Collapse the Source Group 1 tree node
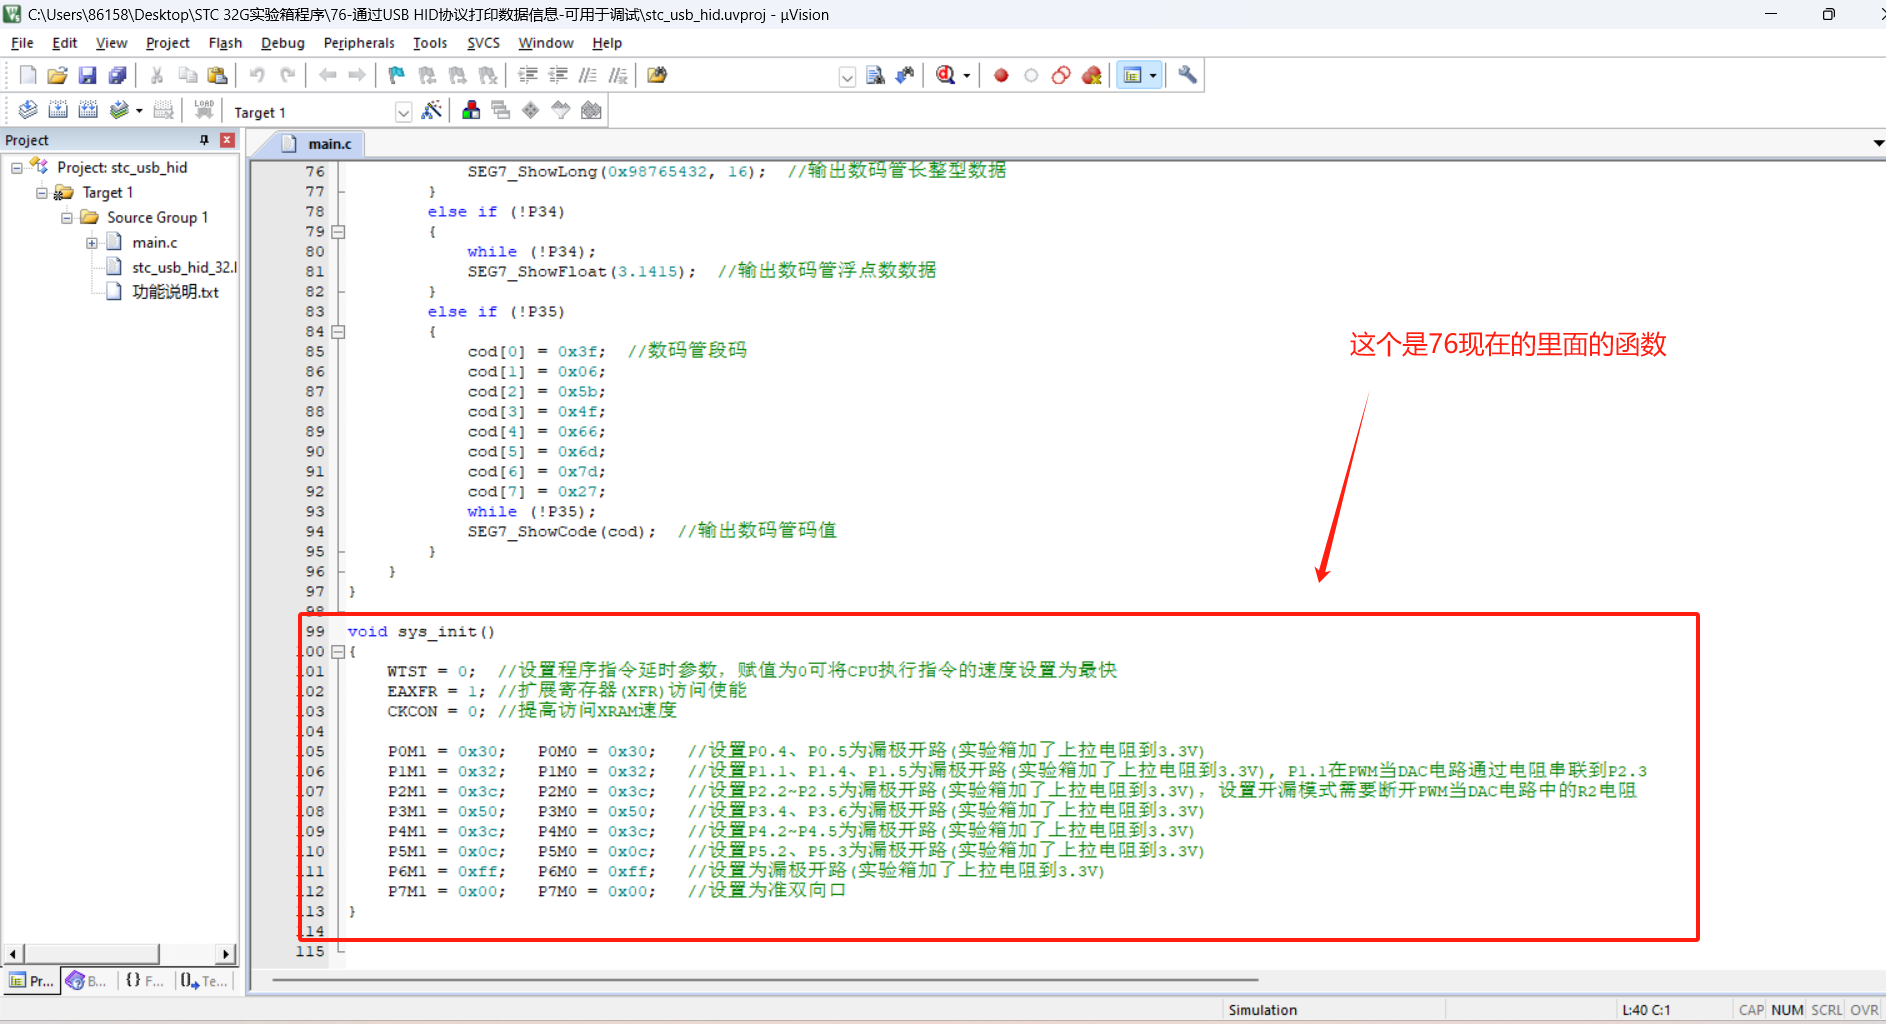This screenshot has width=1886, height=1024. (66, 218)
